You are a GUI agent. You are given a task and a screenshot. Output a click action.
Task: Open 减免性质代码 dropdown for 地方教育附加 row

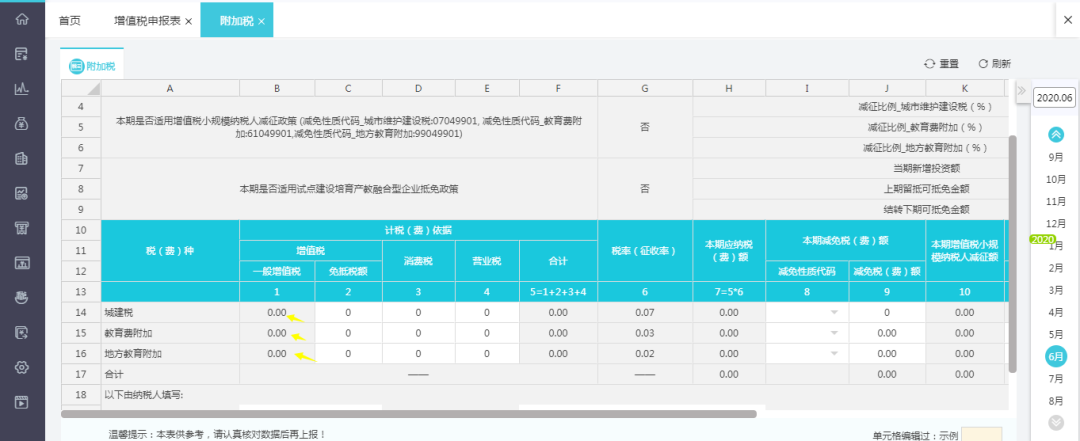pos(833,354)
